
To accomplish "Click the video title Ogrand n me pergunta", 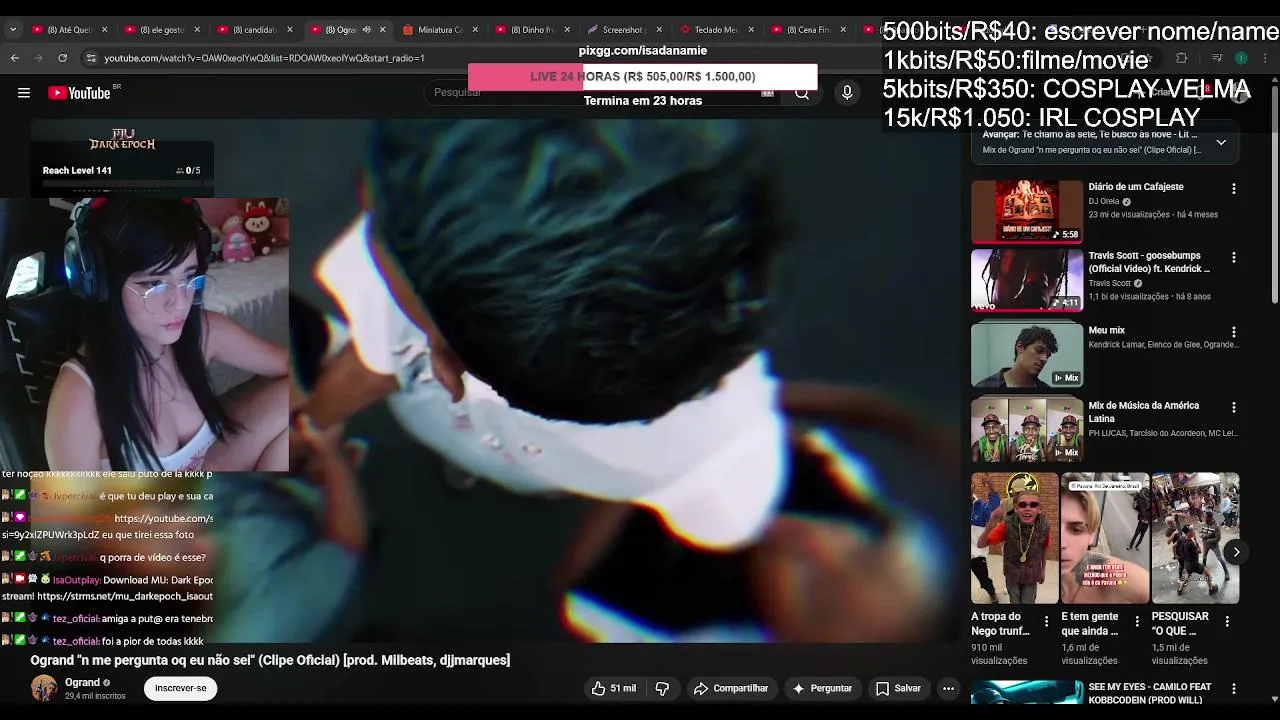I will coord(270,660).
